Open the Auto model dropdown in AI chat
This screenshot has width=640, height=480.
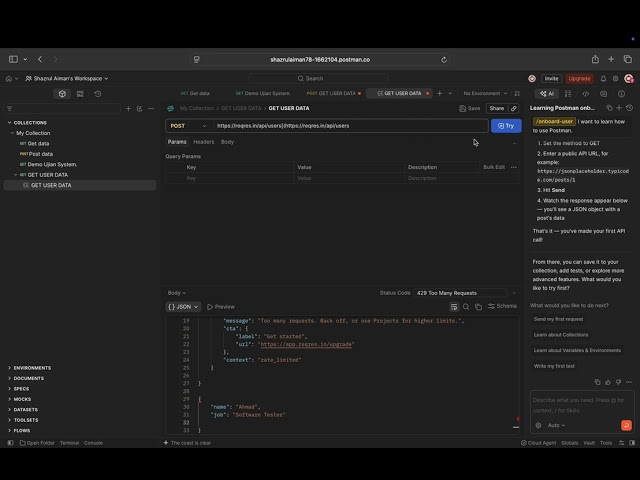pyautogui.click(x=556, y=425)
